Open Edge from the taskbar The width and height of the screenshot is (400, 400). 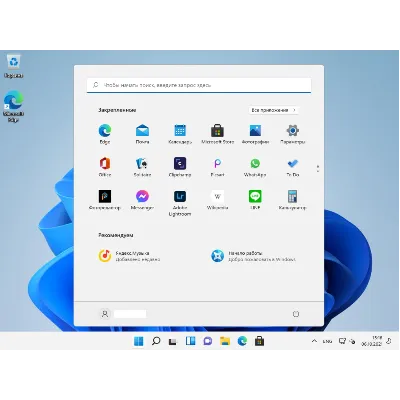[242, 341]
